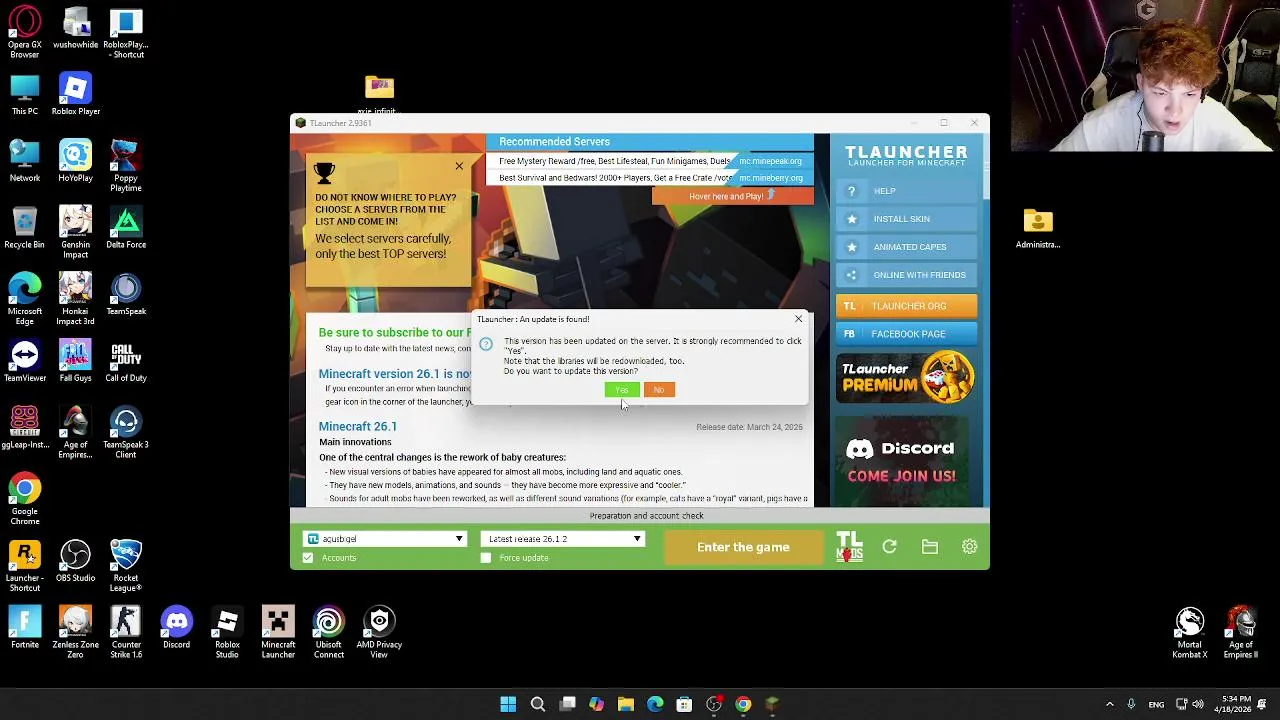Viewport: 1280px width, 720px height.
Task: Select Animated Capes in sidebar
Action: tap(906, 247)
